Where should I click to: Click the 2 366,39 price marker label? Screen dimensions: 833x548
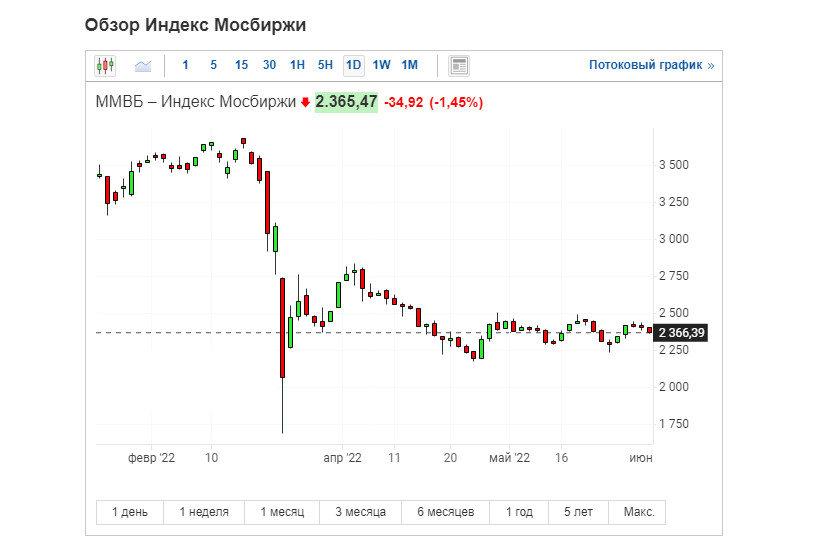point(681,333)
